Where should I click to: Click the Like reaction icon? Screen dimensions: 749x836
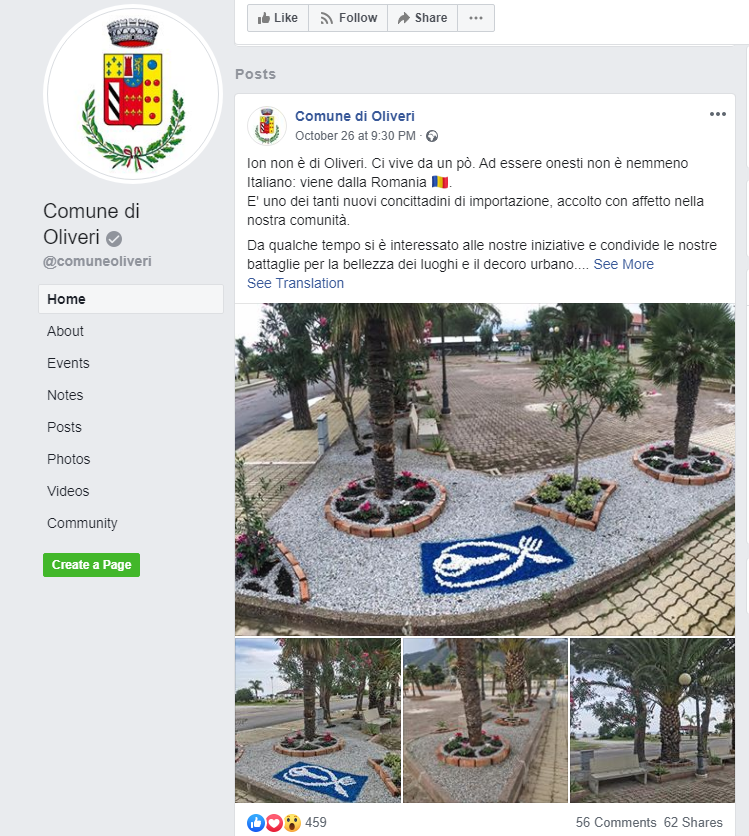pos(256,823)
